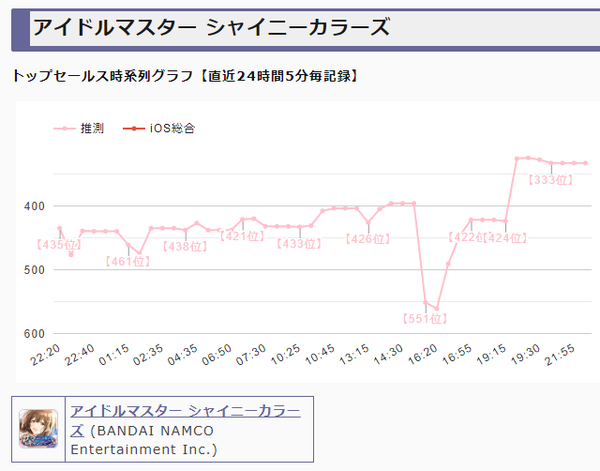
Task: Click the 10:25 x-axis time label
Action: [285, 355]
